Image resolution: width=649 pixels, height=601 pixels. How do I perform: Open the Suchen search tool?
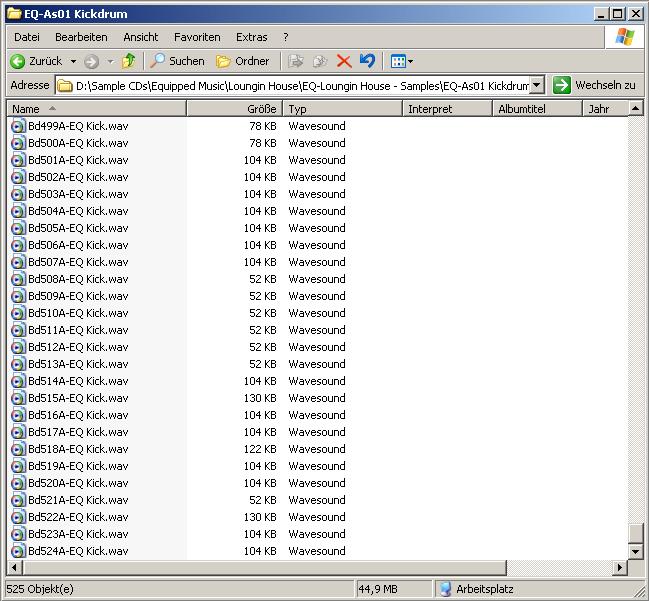coord(177,61)
